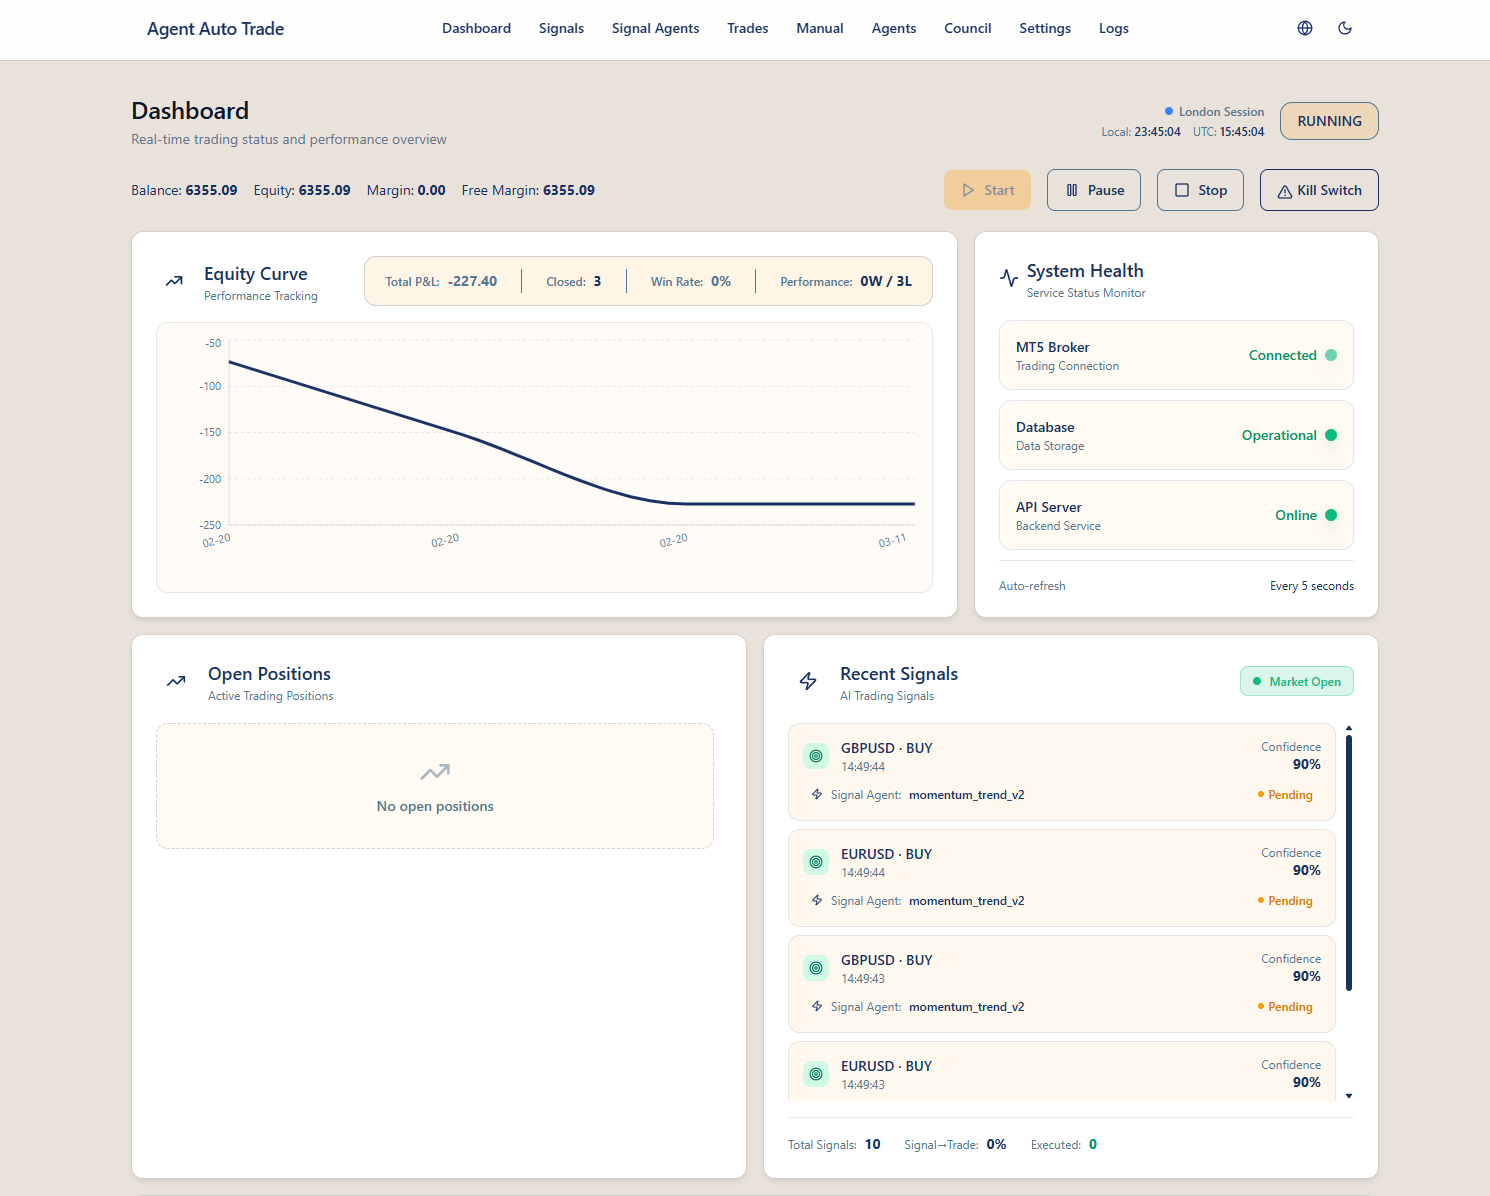Go to Signal Agents page
Image resolution: width=1490 pixels, height=1196 pixels.
click(655, 28)
